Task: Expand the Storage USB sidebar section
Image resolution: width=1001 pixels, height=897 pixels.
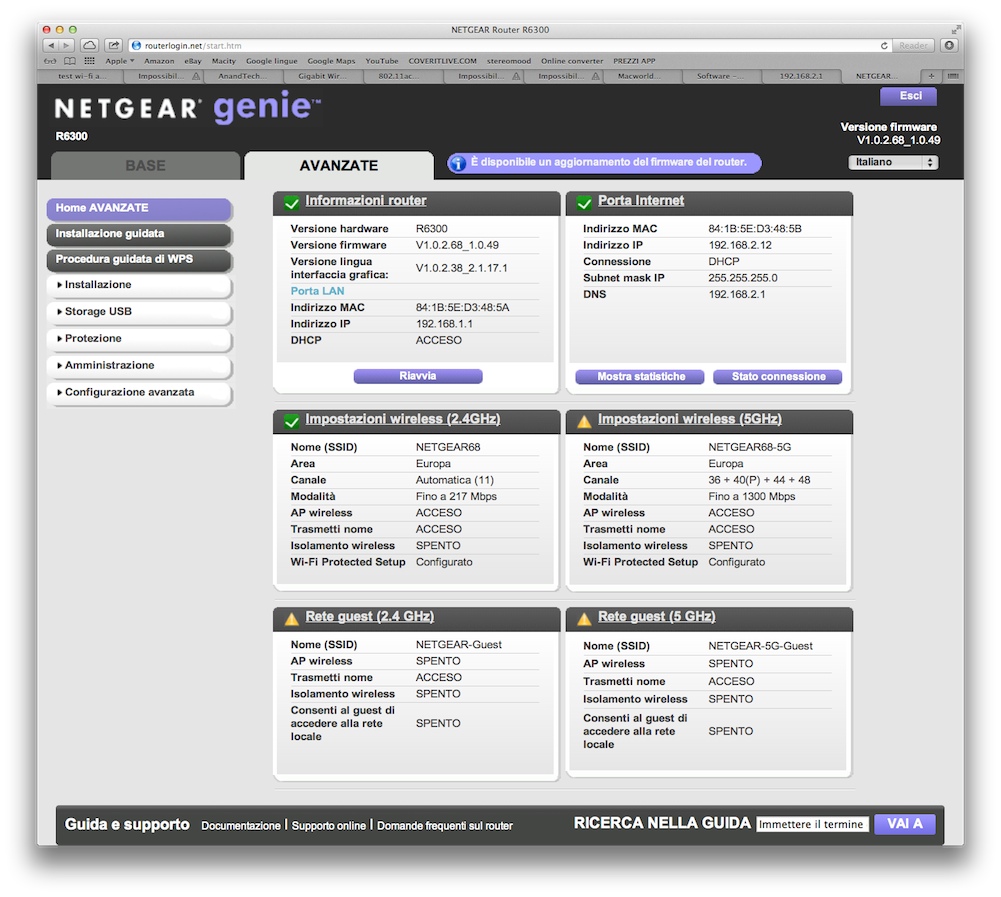Action: (139, 312)
